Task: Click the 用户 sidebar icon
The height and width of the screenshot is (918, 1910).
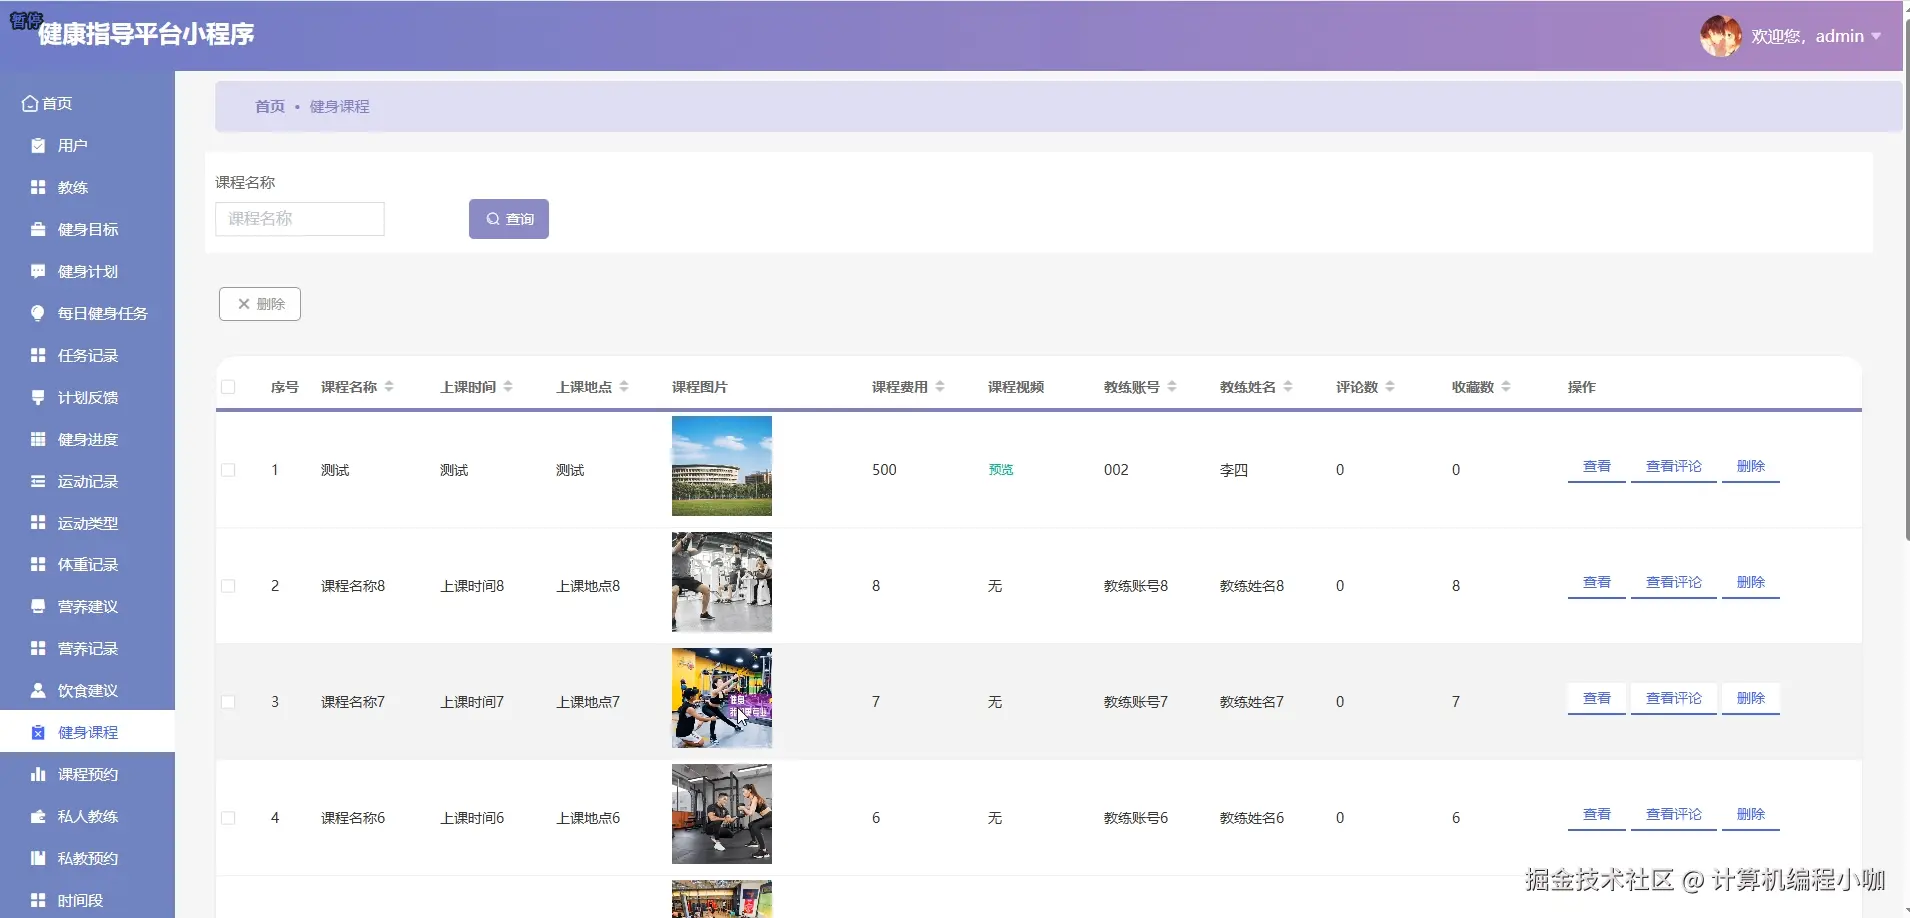Action: [38, 146]
